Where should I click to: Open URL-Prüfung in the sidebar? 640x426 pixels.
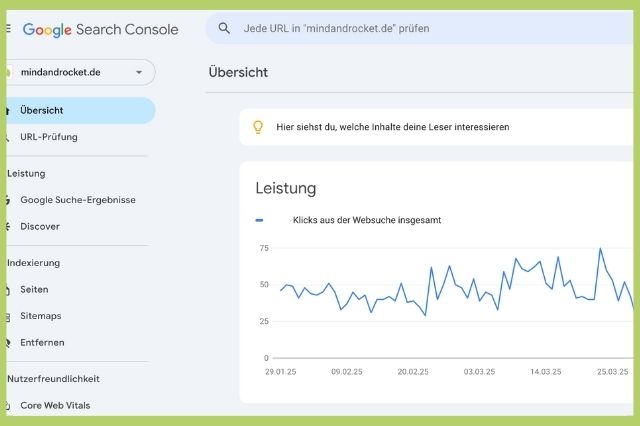point(49,137)
